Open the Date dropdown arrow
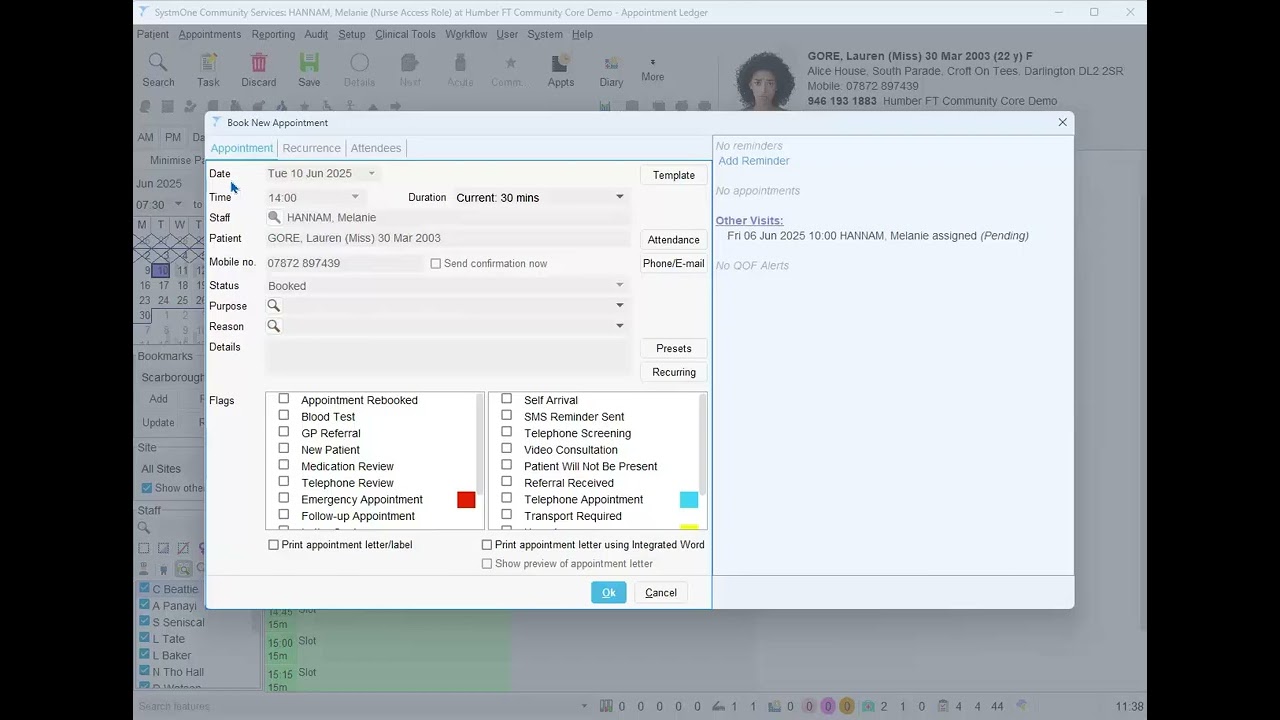1280x720 pixels. click(371, 173)
